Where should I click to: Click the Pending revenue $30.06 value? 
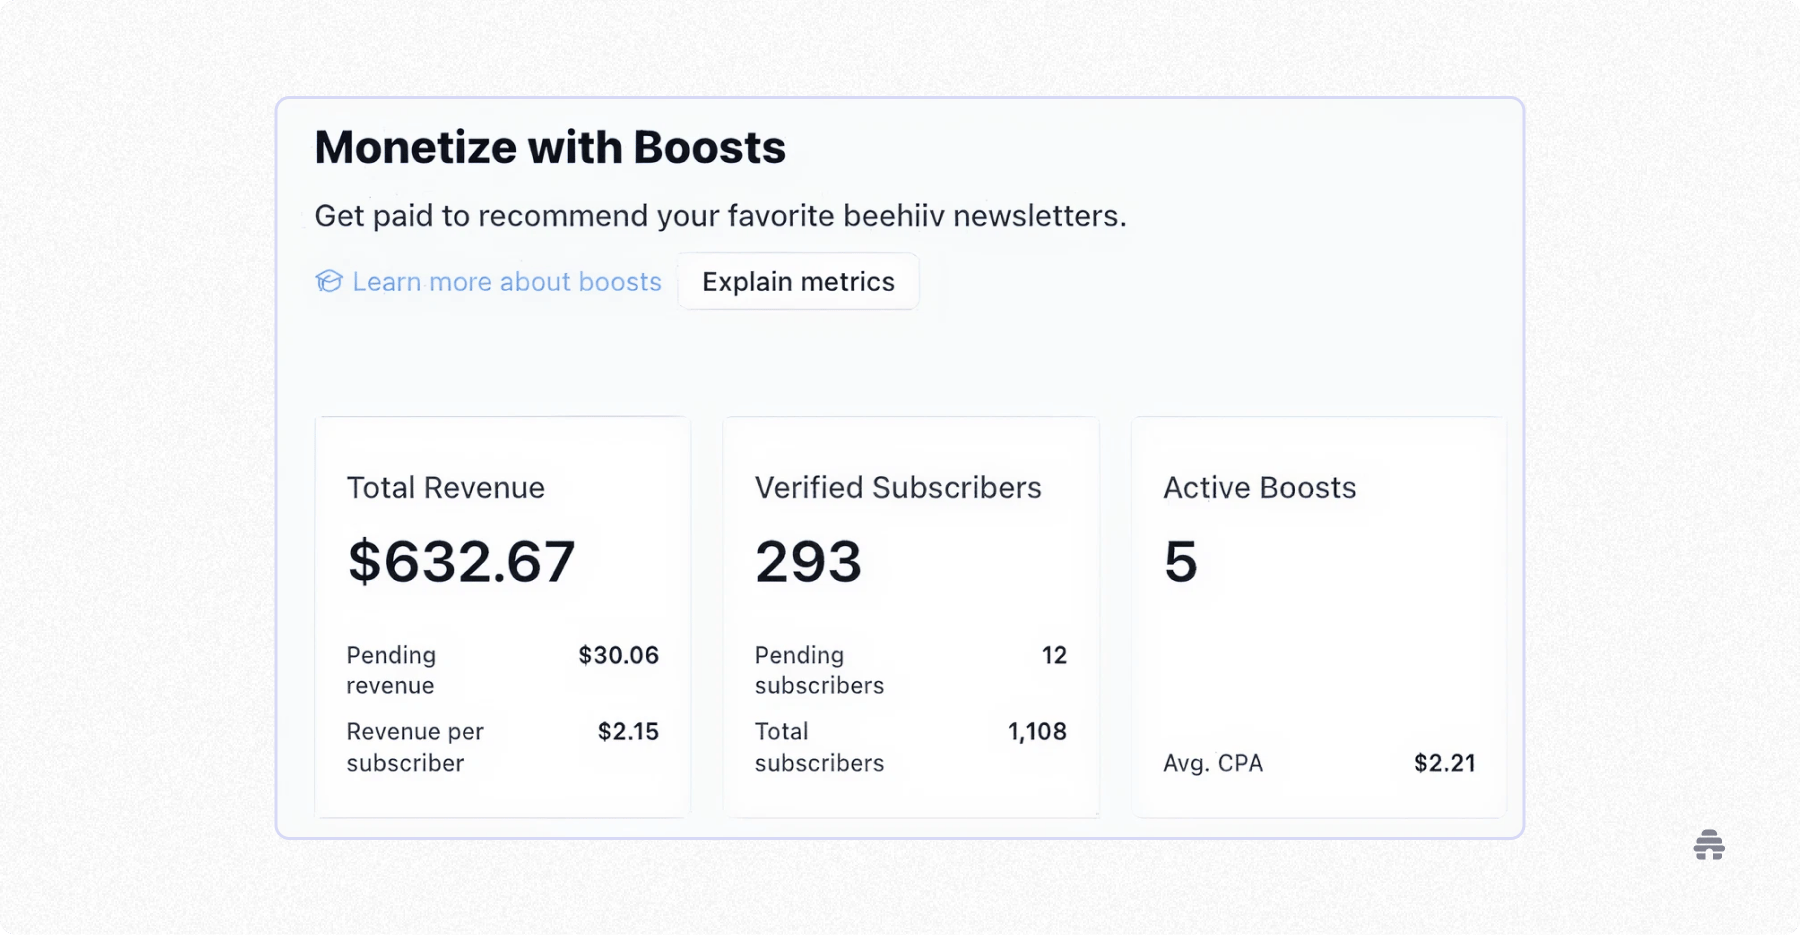[x=617, y=655]
